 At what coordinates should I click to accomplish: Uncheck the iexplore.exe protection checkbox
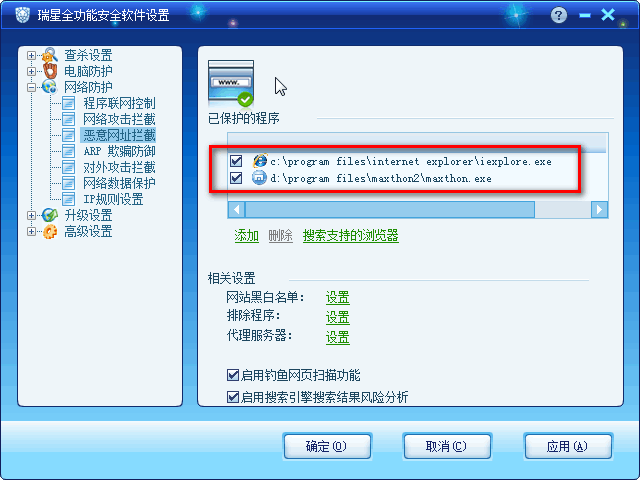pyautogui.click(x=236, y=161)
